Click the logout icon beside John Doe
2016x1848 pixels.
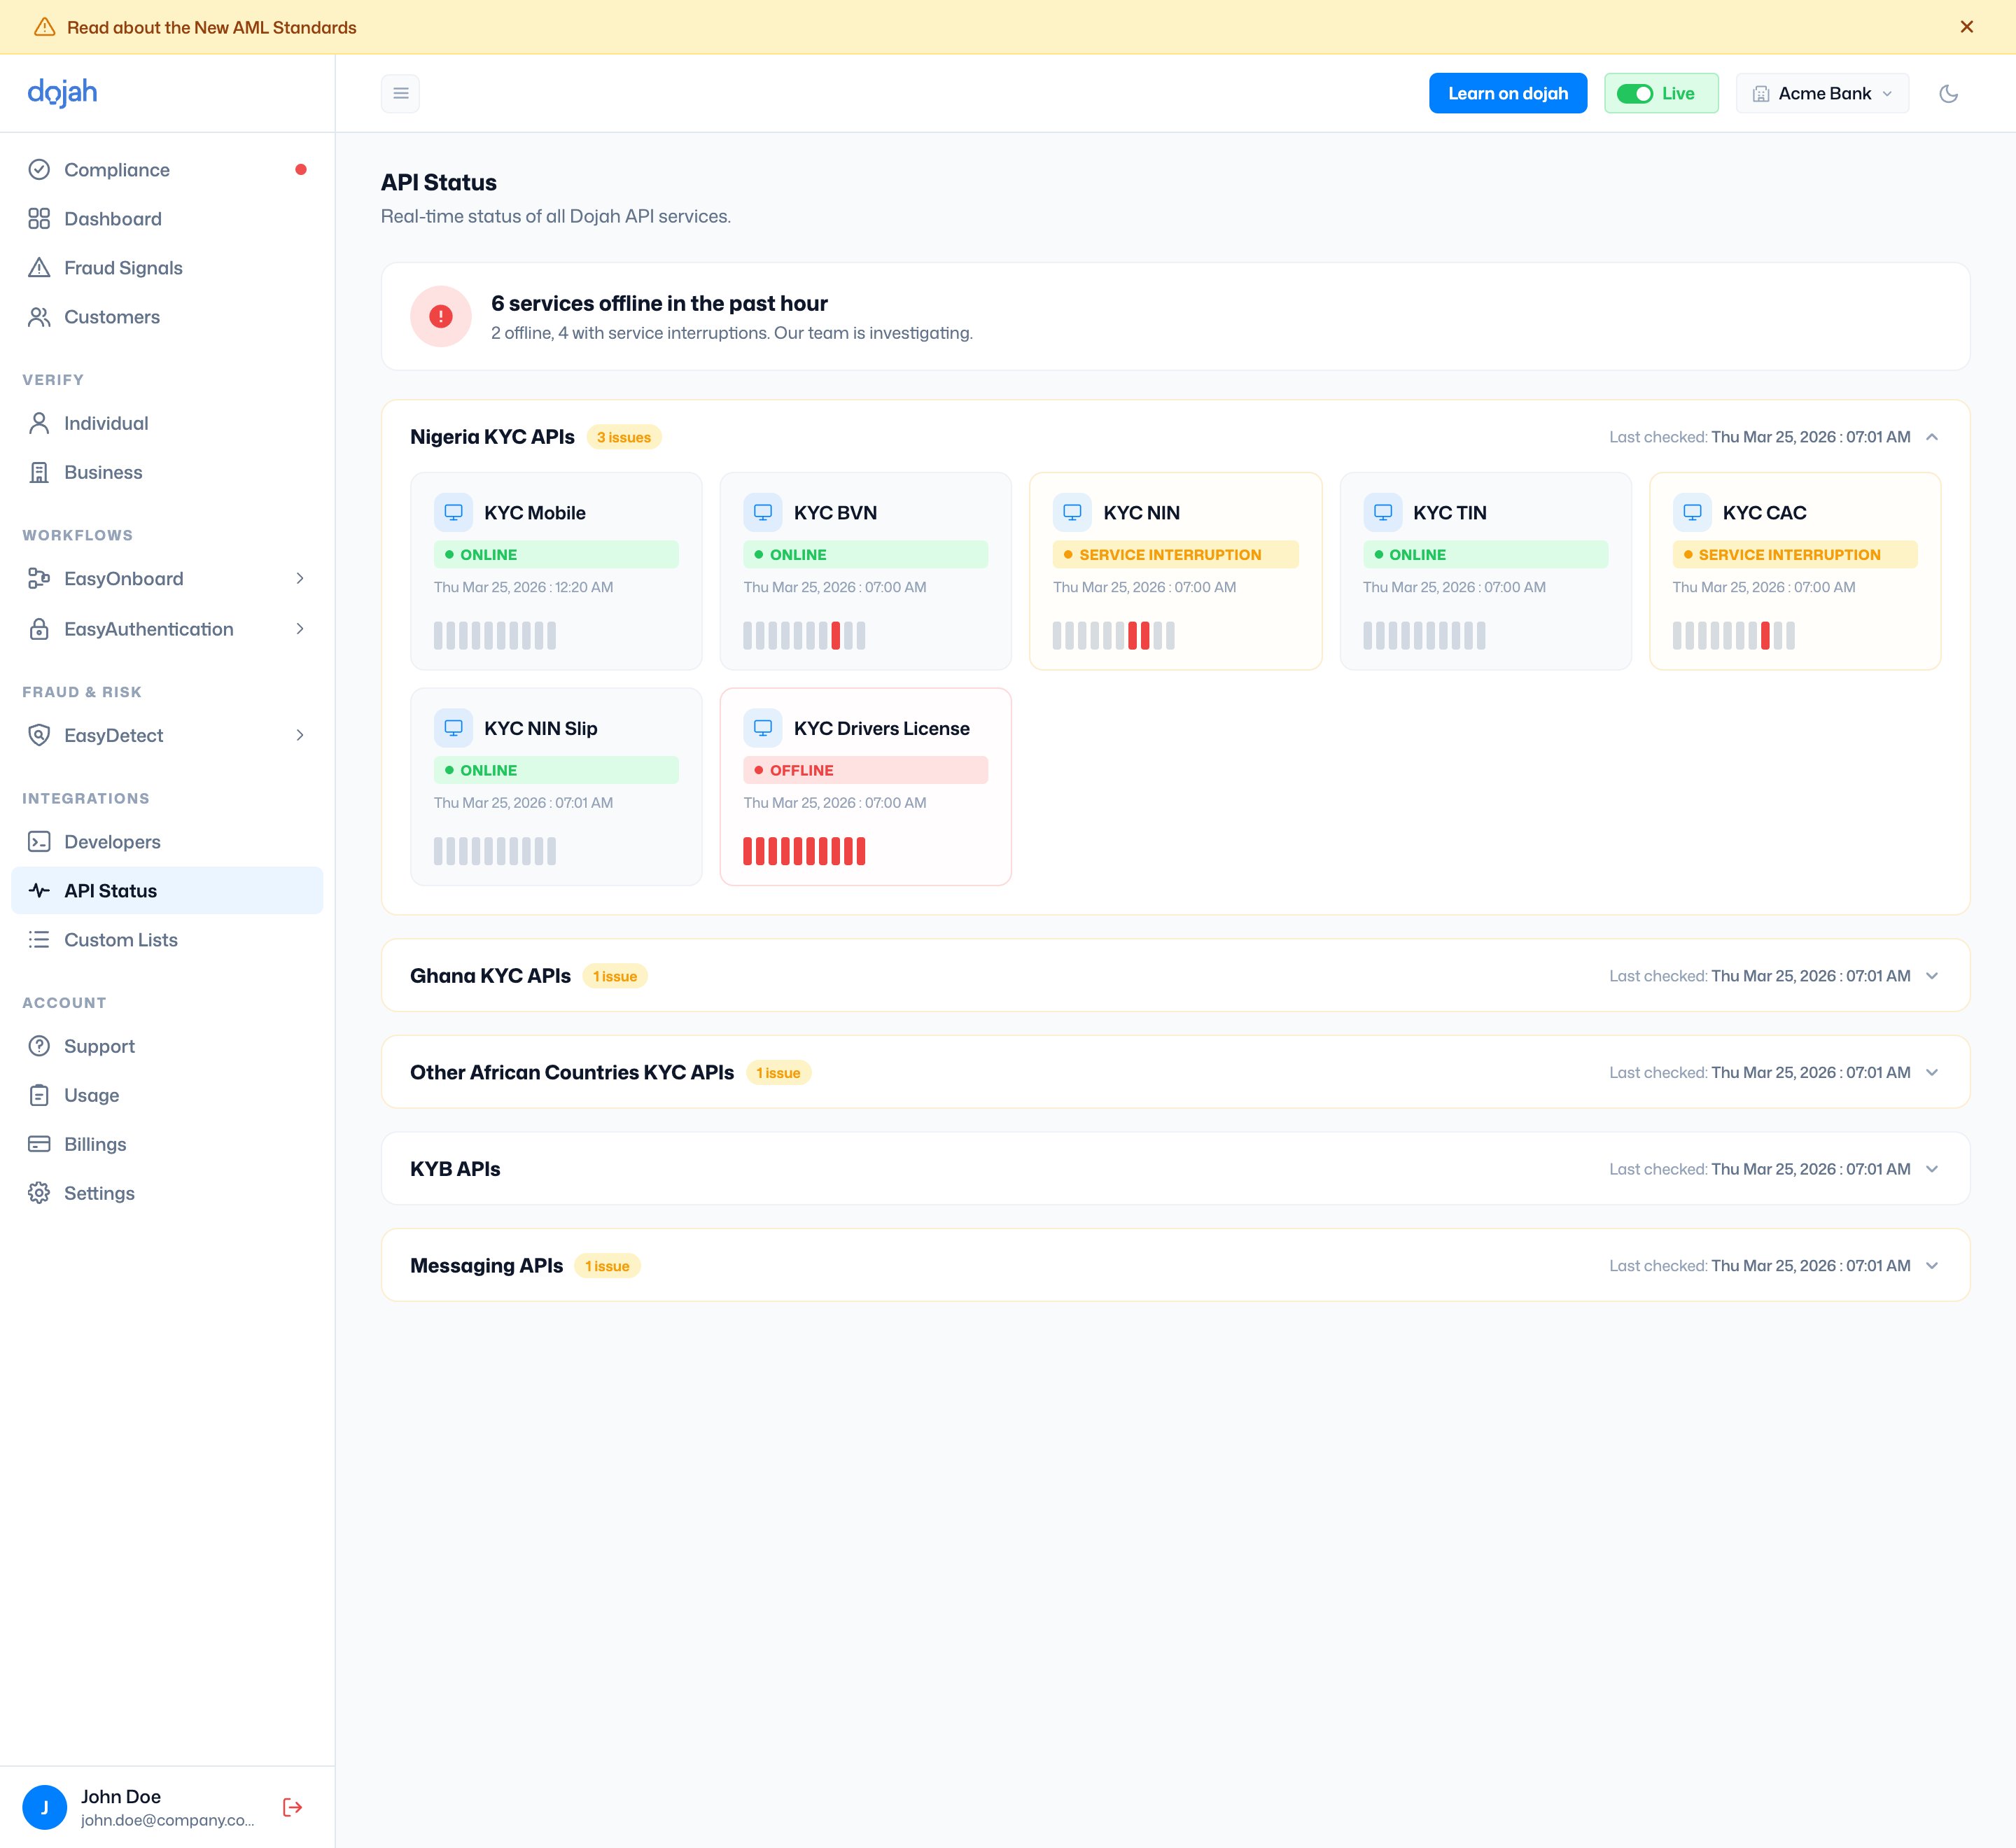tap(292, 1807)
